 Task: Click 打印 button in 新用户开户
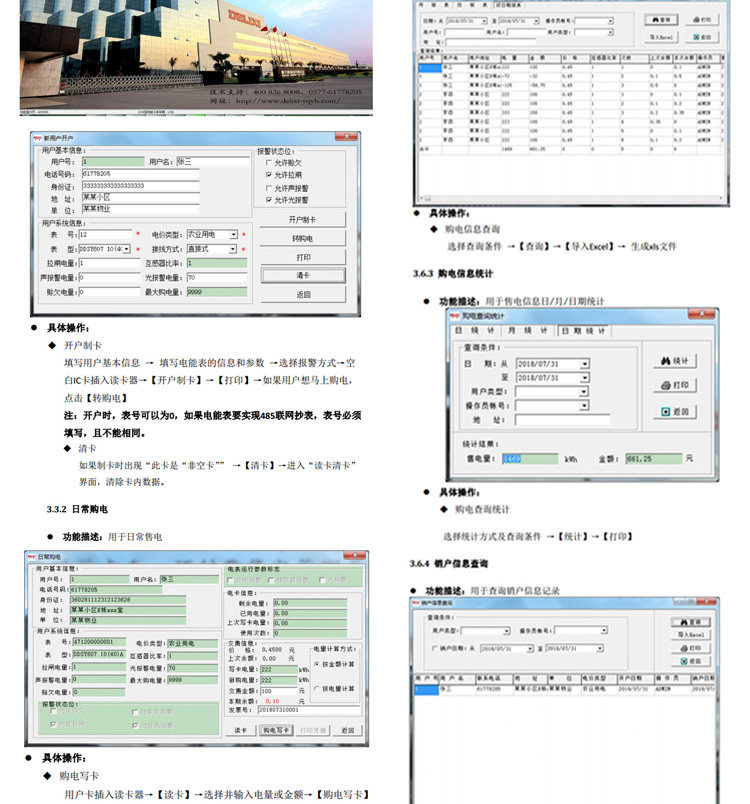(x=302, y=257)
